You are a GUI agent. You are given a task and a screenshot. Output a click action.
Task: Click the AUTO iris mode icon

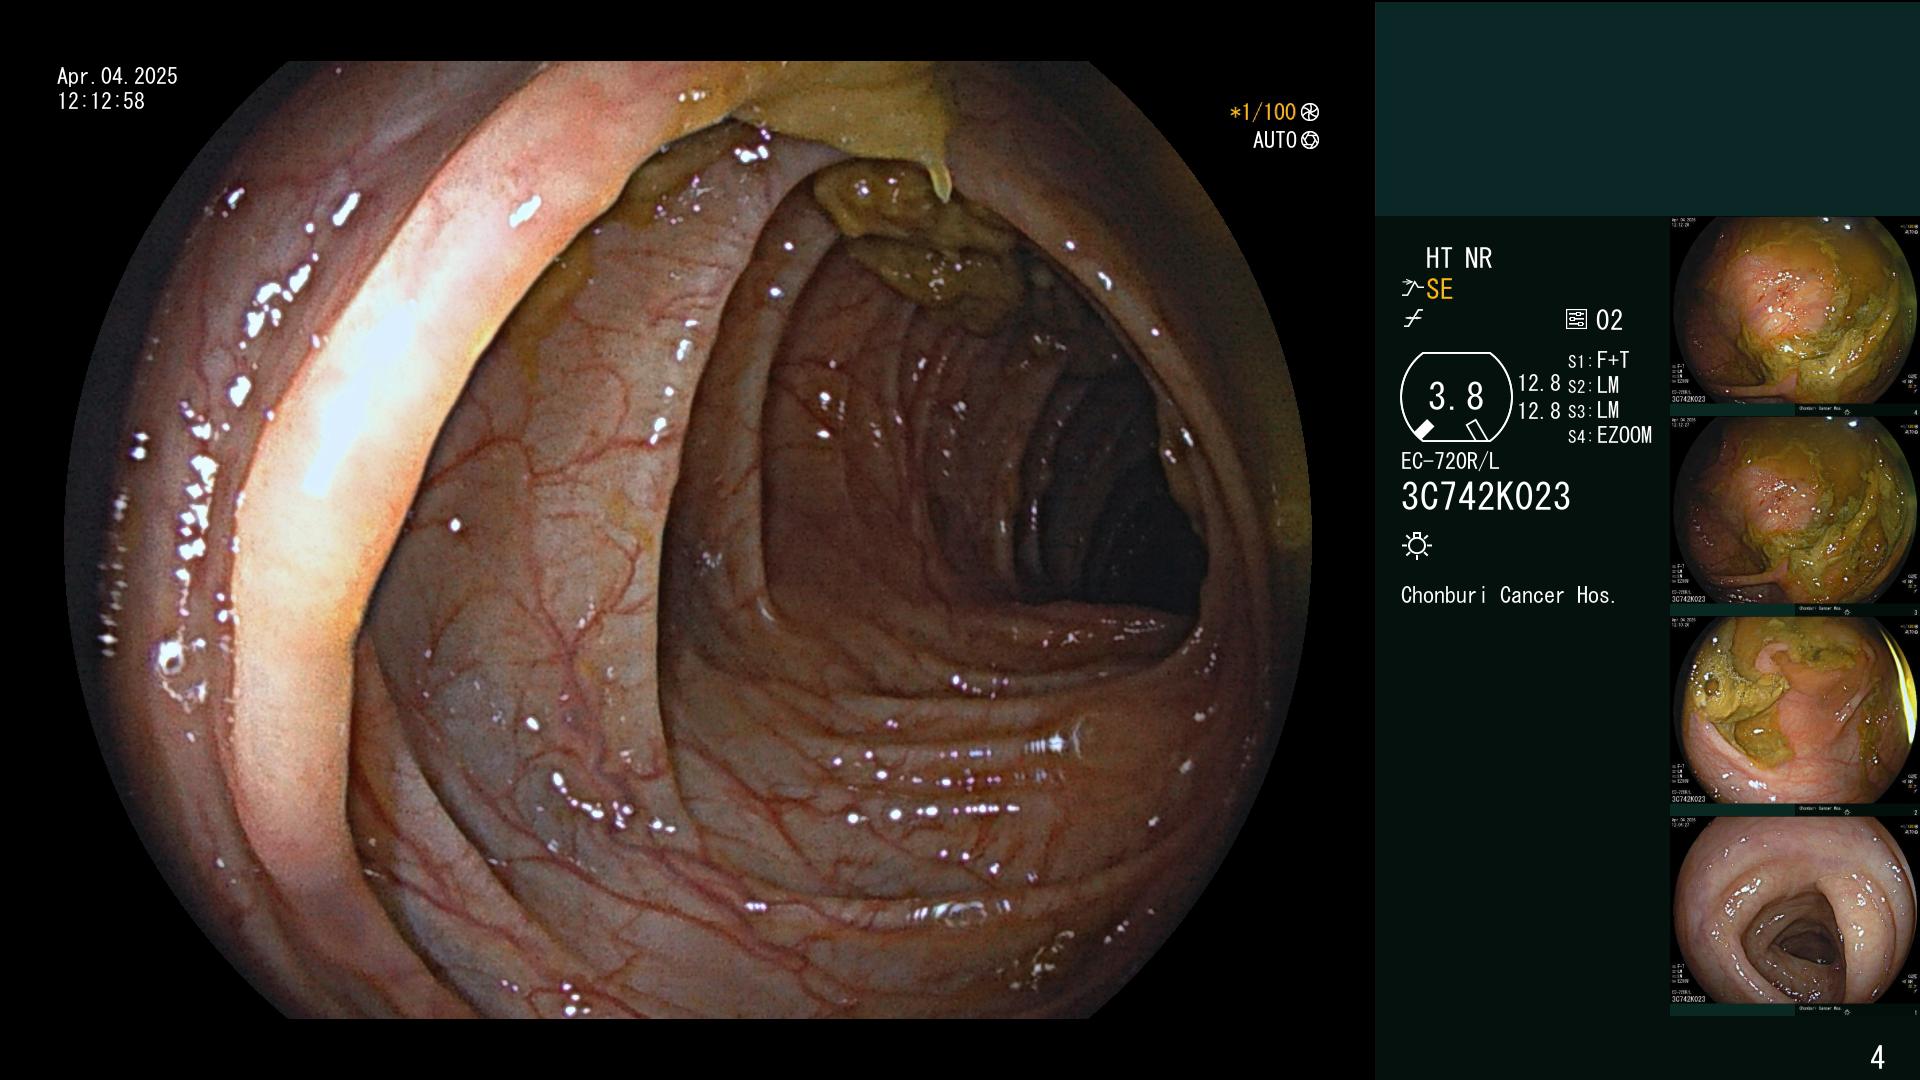(x=1310, y=141)
